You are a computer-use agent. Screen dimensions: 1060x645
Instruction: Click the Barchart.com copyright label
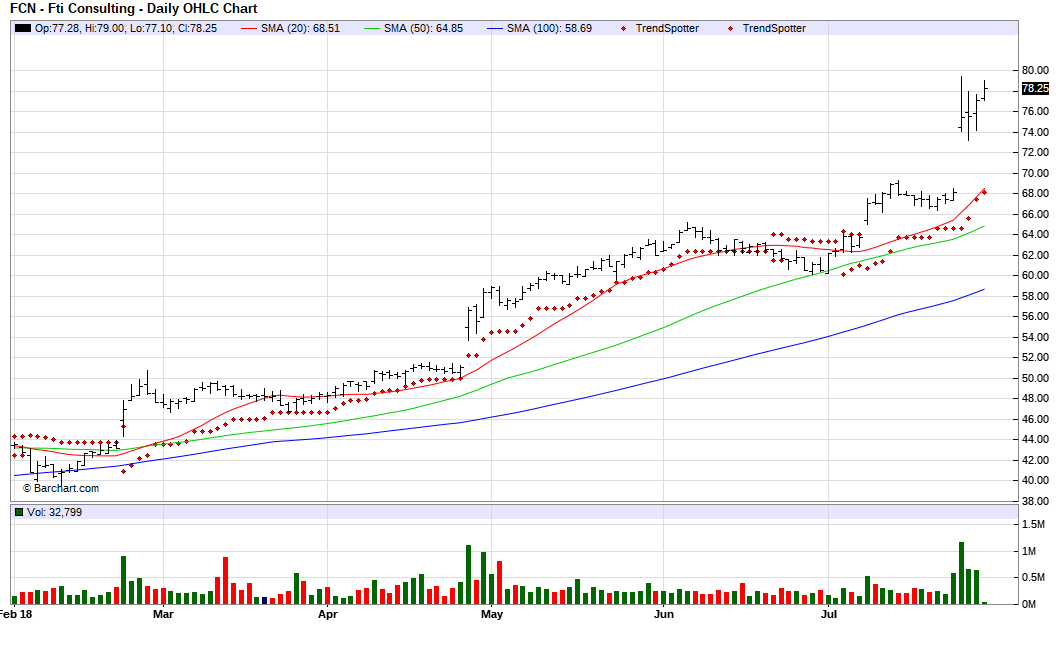(61, 488)
